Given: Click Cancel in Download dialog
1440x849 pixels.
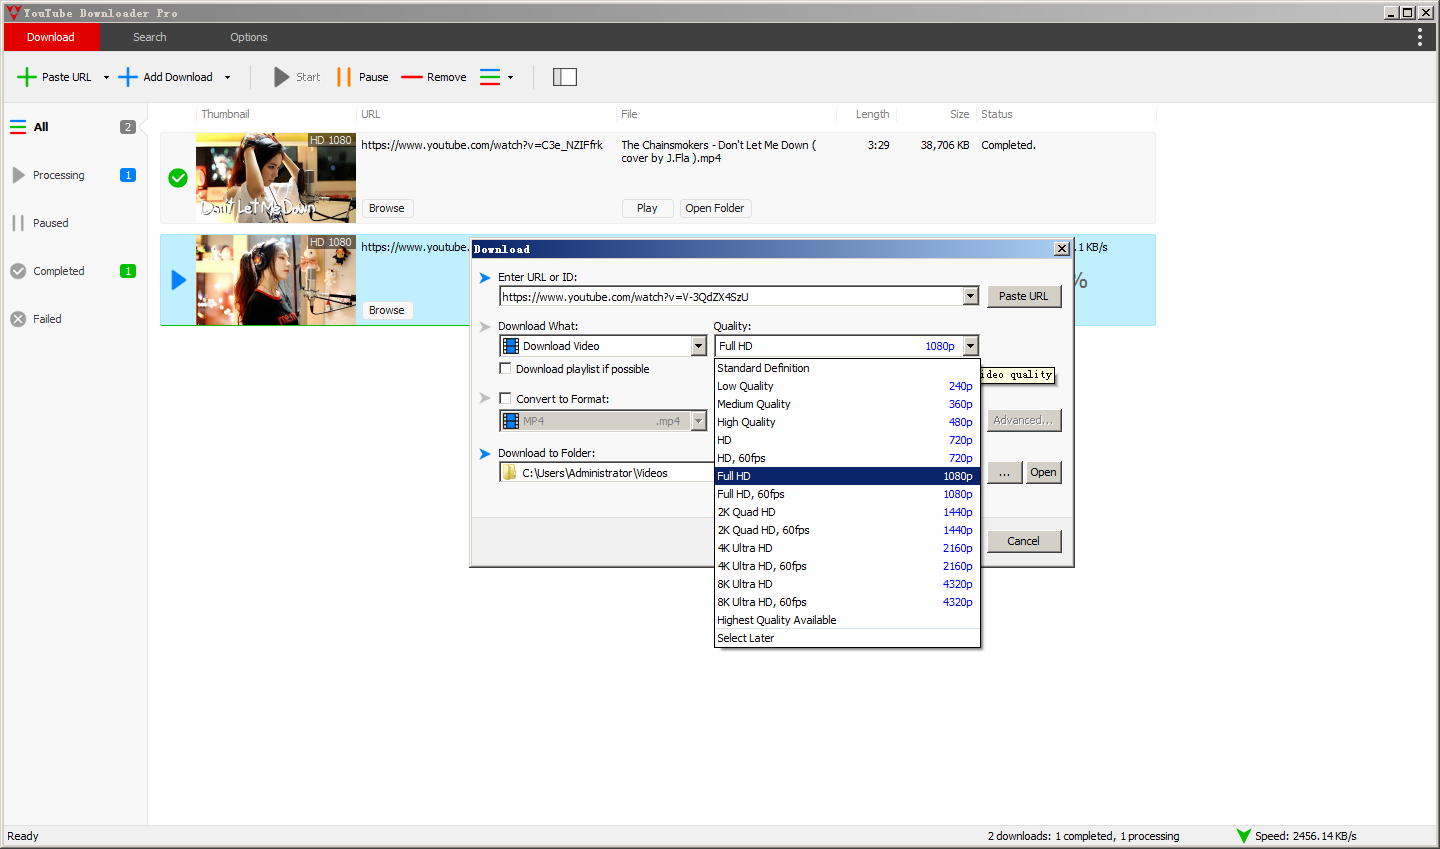Looking at the screenshot, I should (1024, 541).
